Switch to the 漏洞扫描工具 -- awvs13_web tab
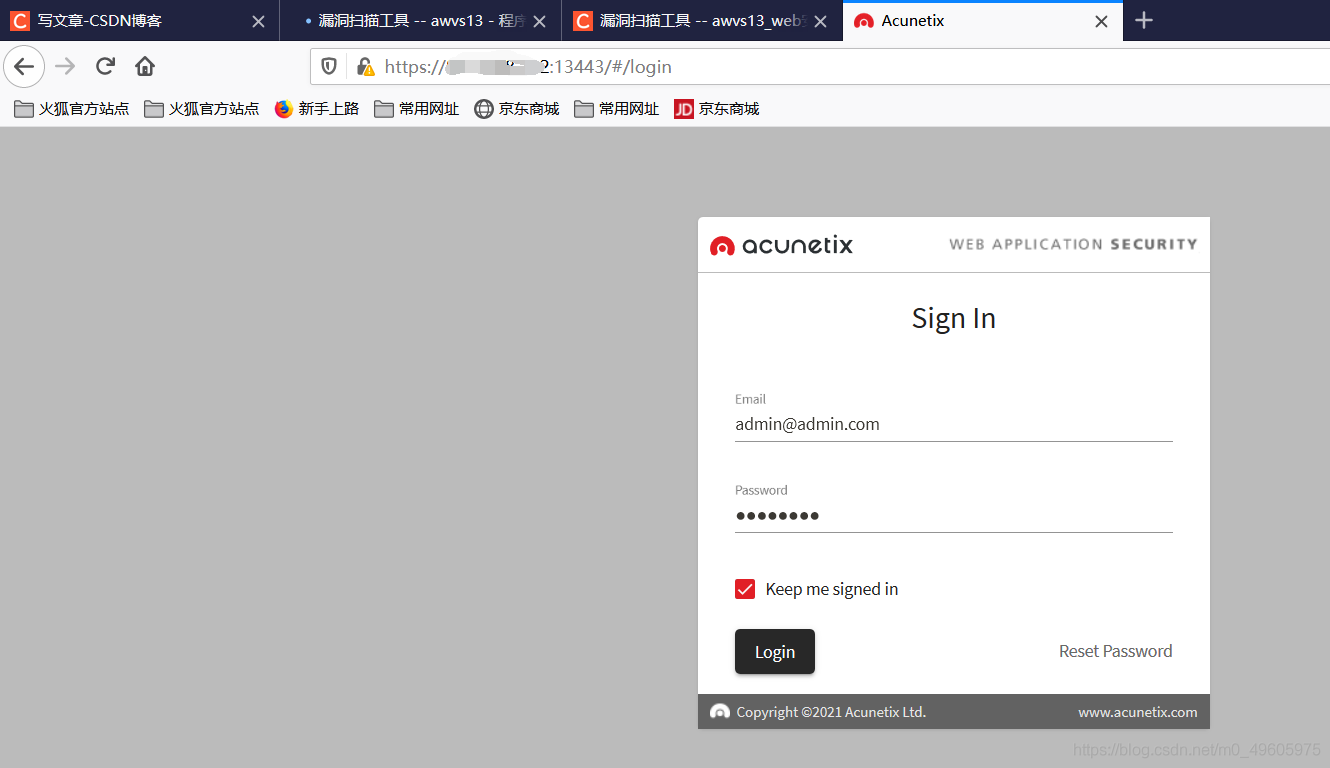This screenshot has height=768, width=1330. 703,20
